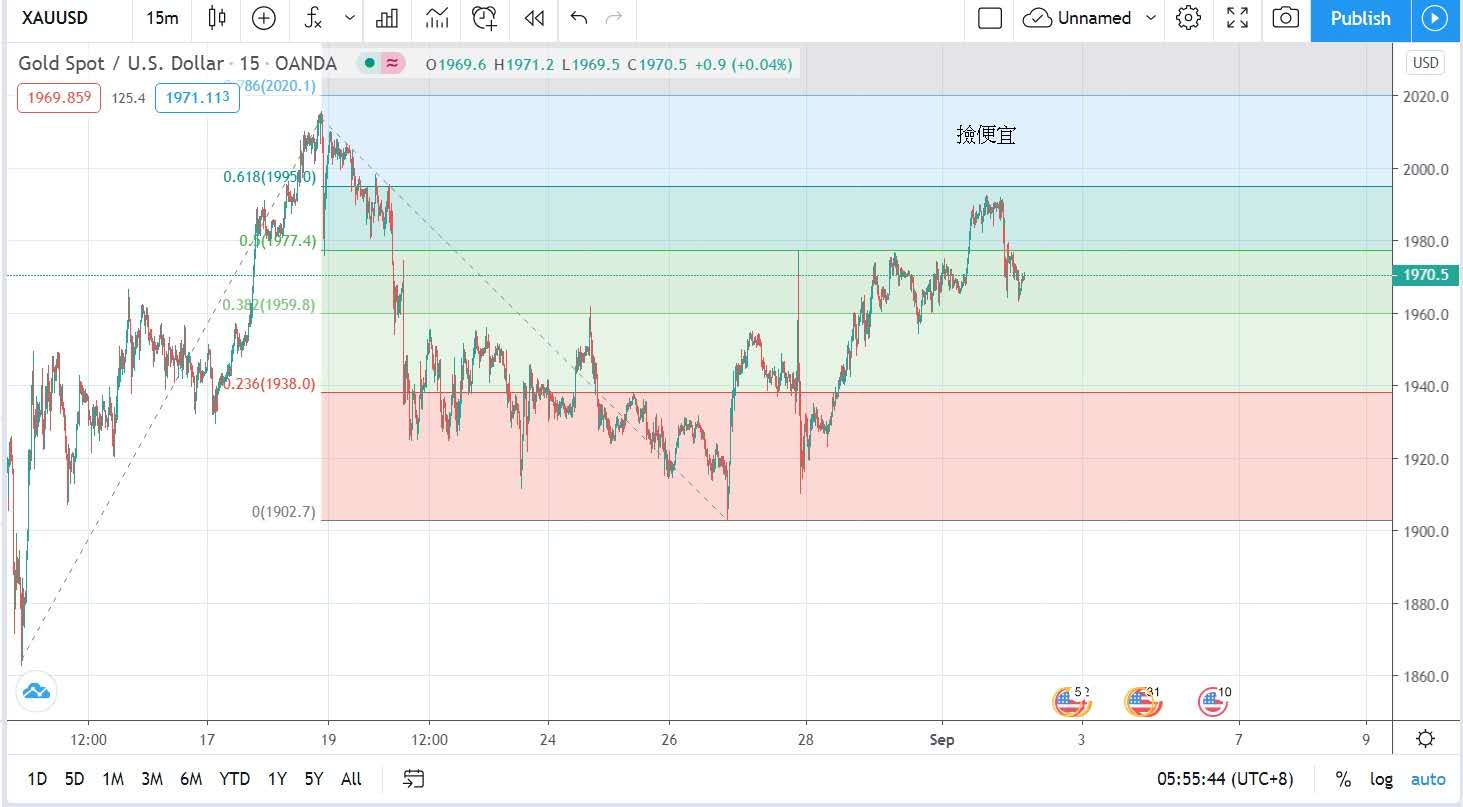Click the XAUUSD symbol search field
Image resolution: width=1463 pixels, height=807 pixels.
click(58, 18)
